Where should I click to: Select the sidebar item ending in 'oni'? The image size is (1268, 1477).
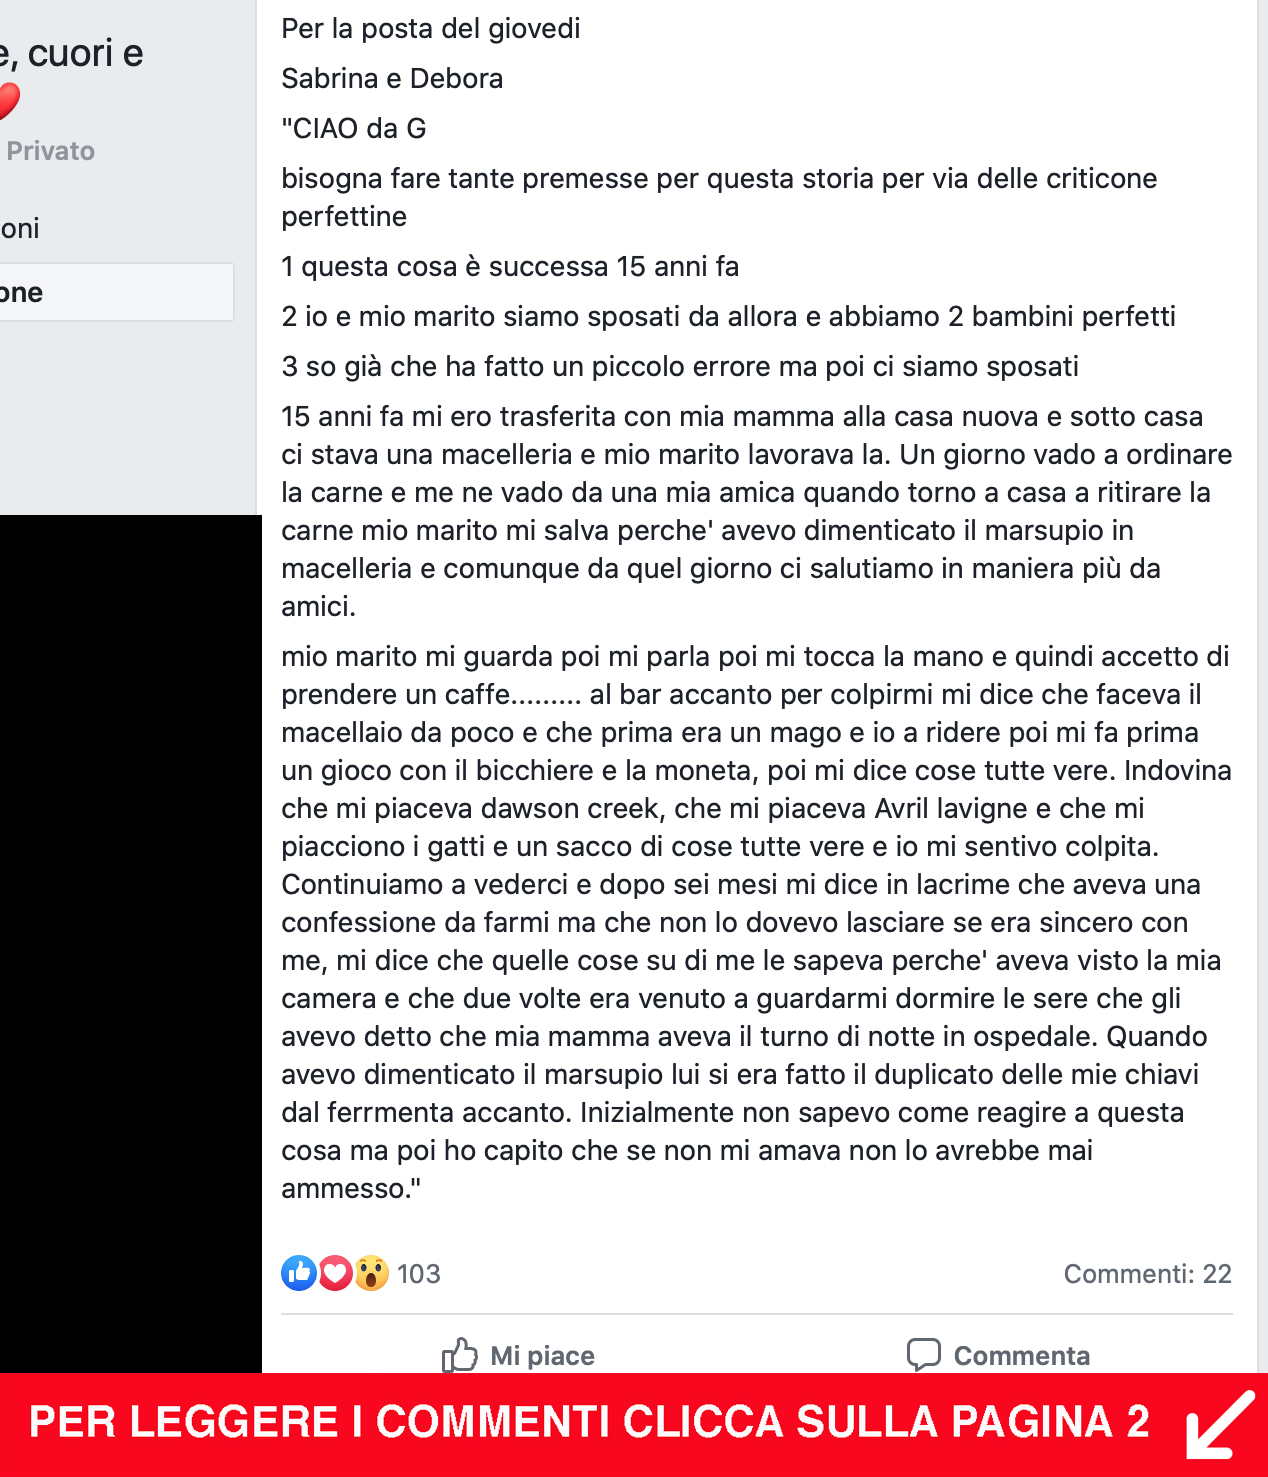click(x=20, y=228)
